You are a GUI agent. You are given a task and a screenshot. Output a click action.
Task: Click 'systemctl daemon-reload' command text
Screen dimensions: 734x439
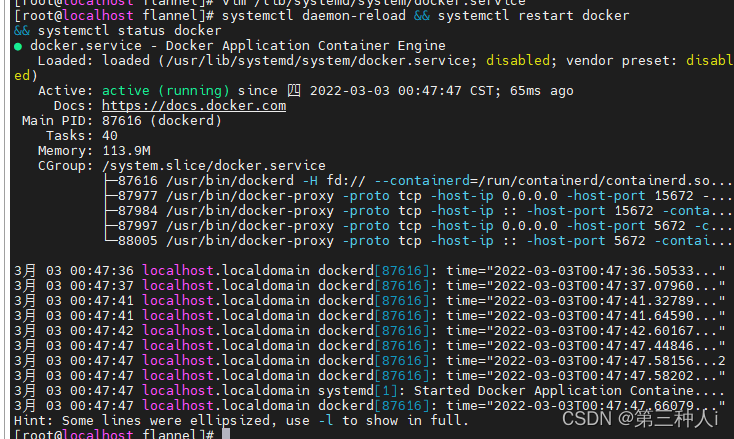click(x=314, y=15)
